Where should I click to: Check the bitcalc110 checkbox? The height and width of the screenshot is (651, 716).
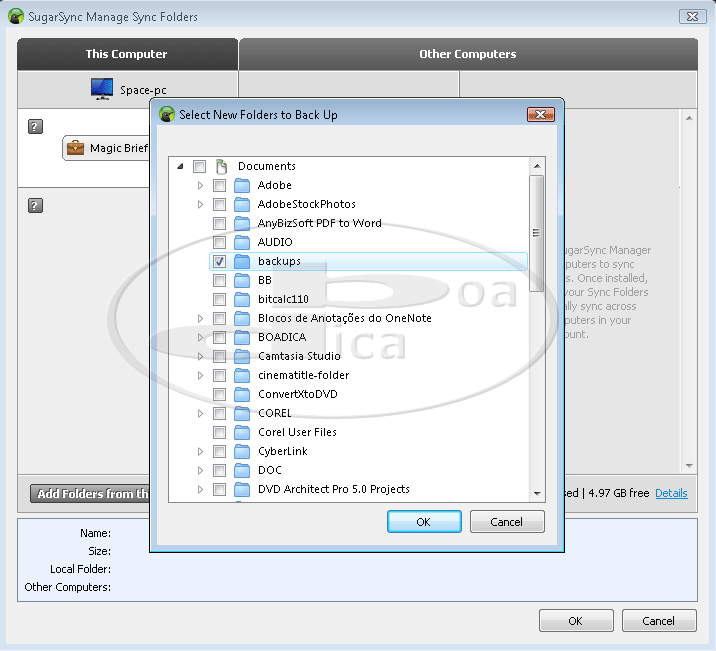[x=219, y=299]
